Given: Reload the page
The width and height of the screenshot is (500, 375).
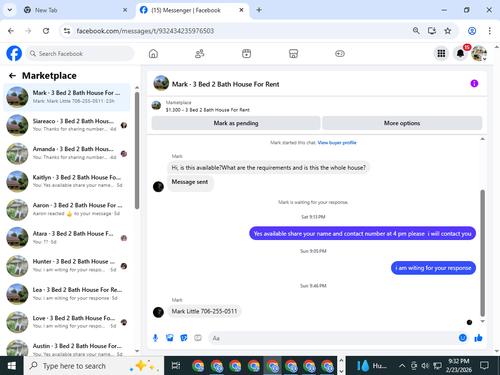Looking at the screenshot, I should pos(46,31).
